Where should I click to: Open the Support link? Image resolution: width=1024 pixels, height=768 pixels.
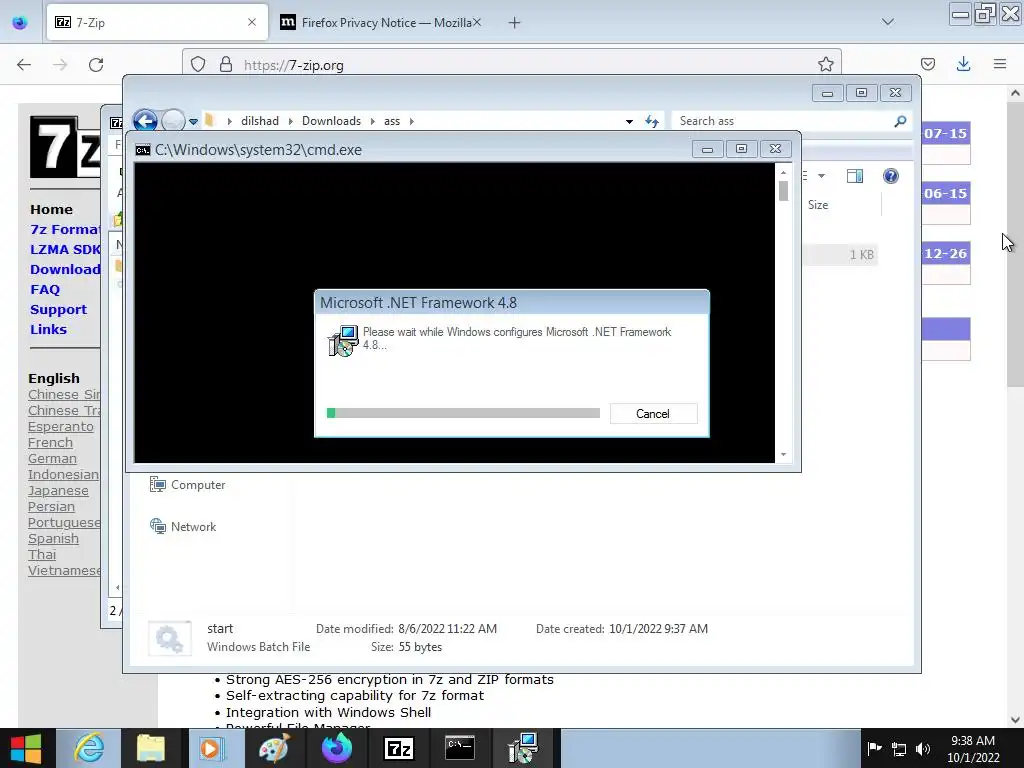(58, 310)
